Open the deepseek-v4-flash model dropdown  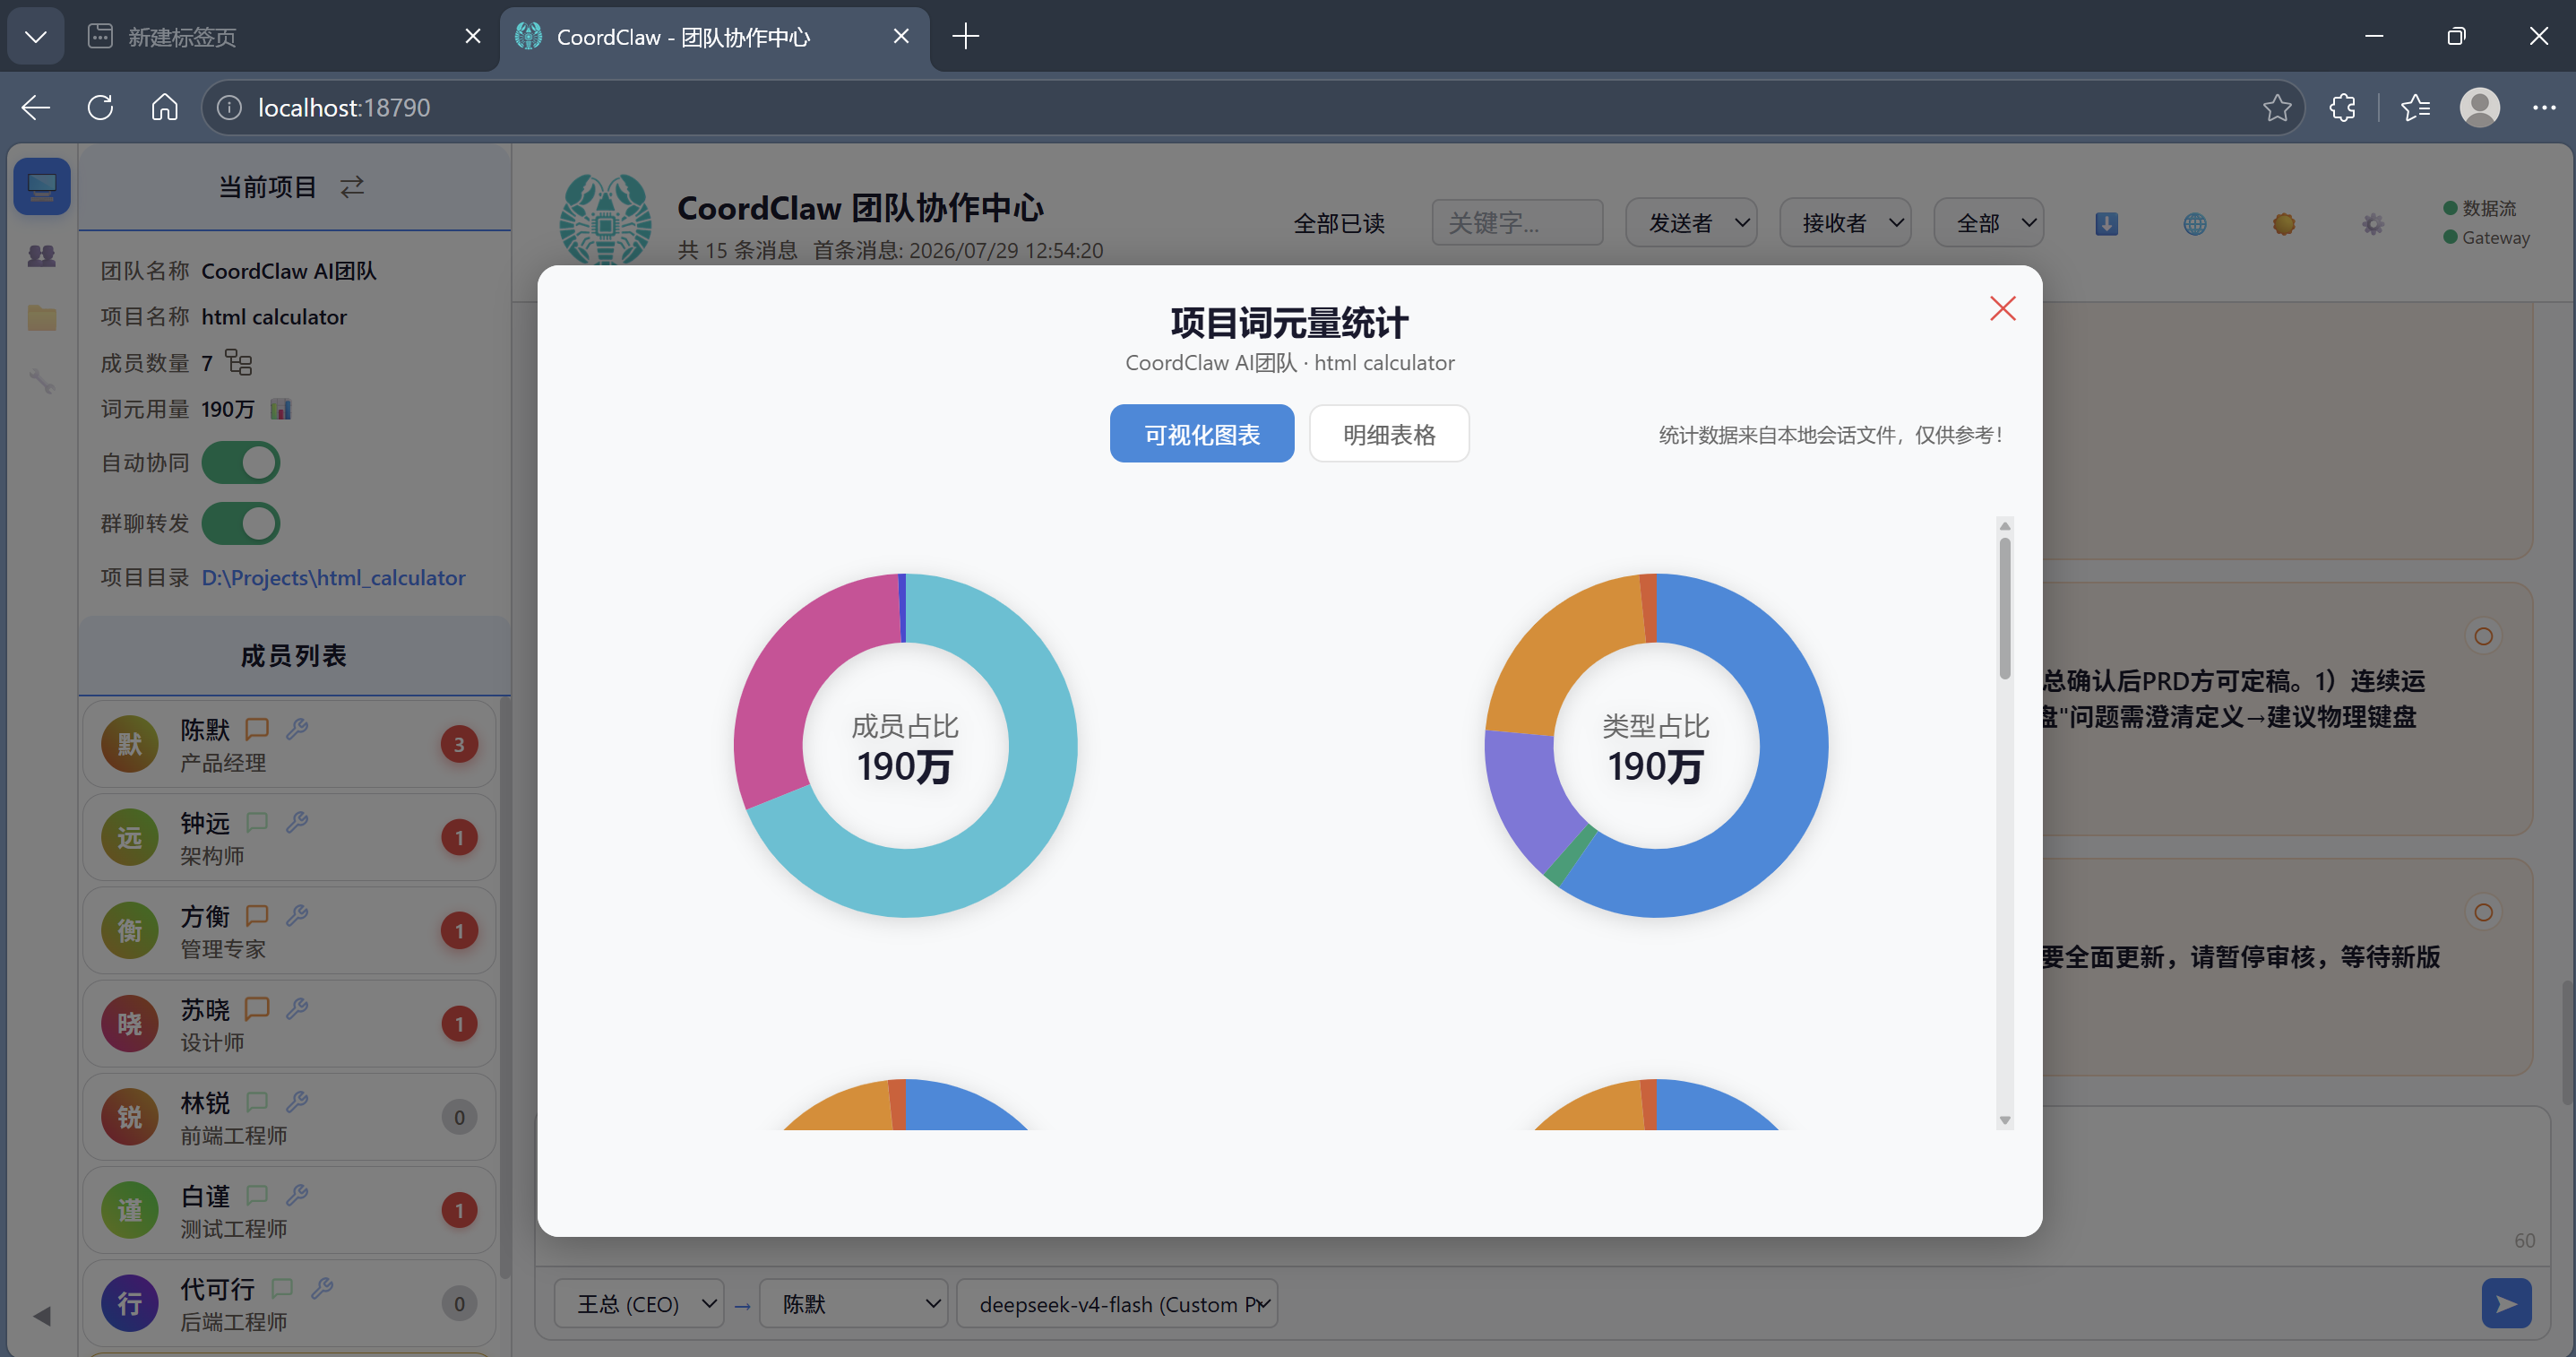[1117, 1303]
